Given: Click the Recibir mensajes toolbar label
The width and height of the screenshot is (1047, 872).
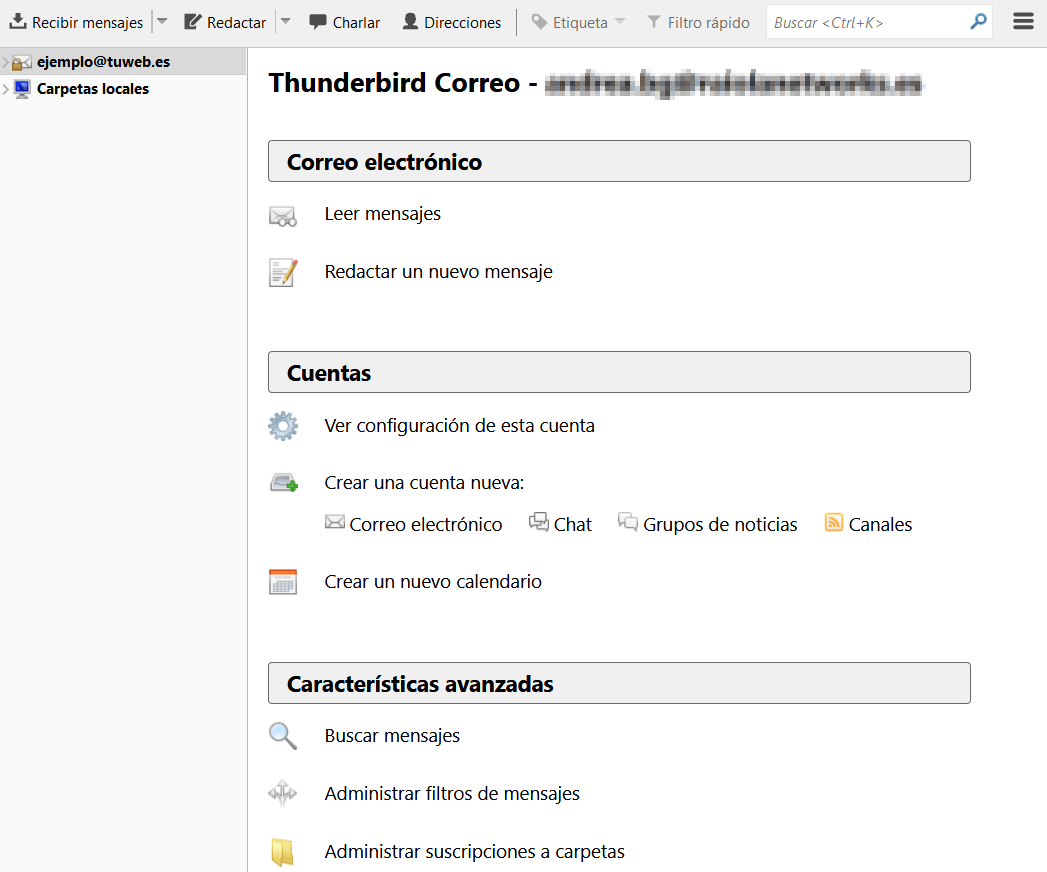Looking at the screenshot, I should pos(87,23).
